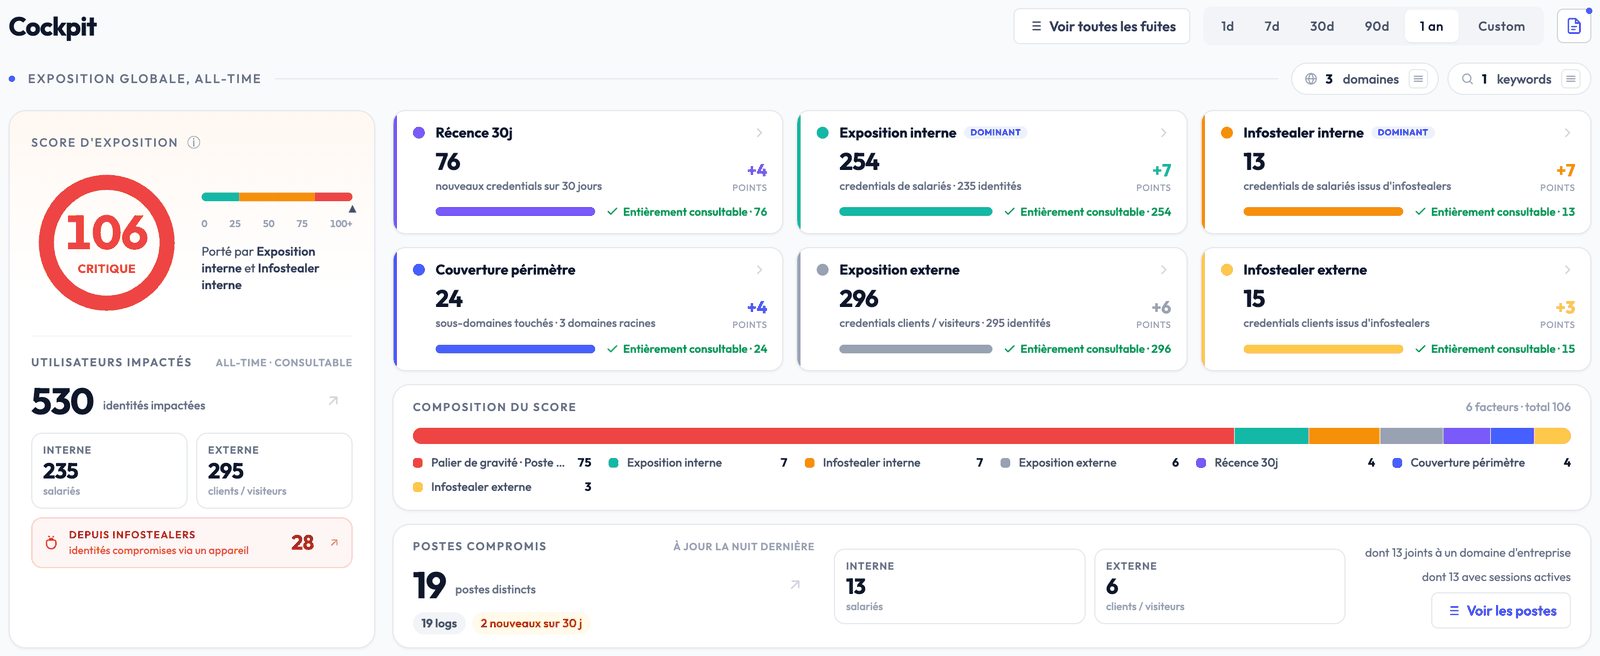Click the purple Récence 30j progress bar

[515, 212]
